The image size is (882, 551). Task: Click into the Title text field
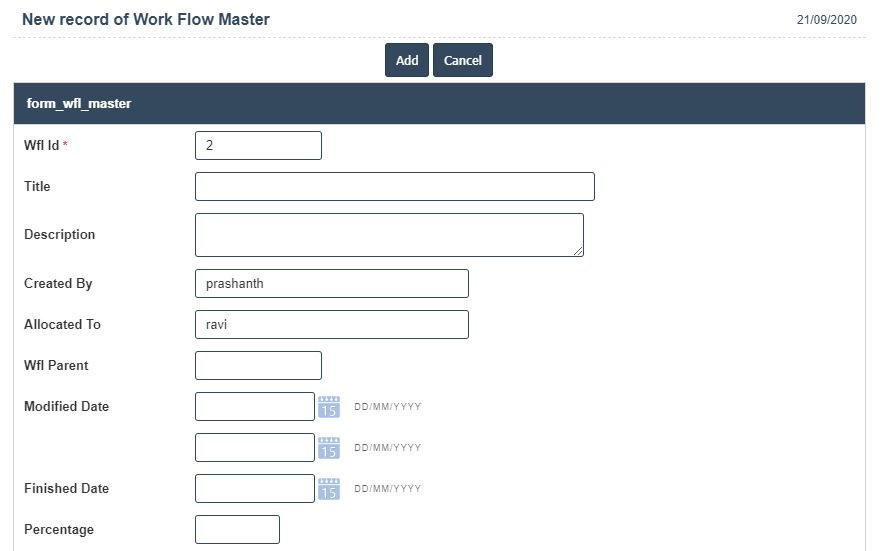394,187
